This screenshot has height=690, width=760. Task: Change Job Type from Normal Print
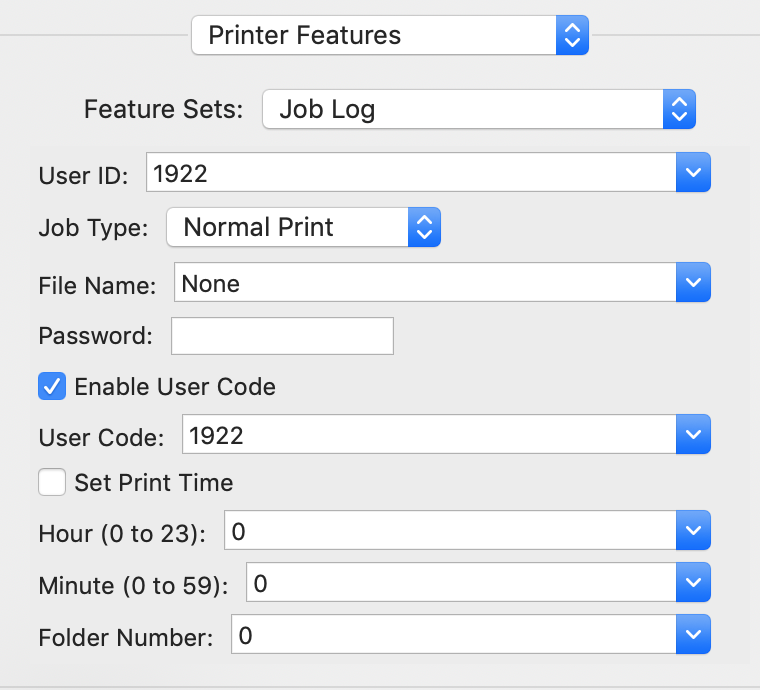[303, 227]
